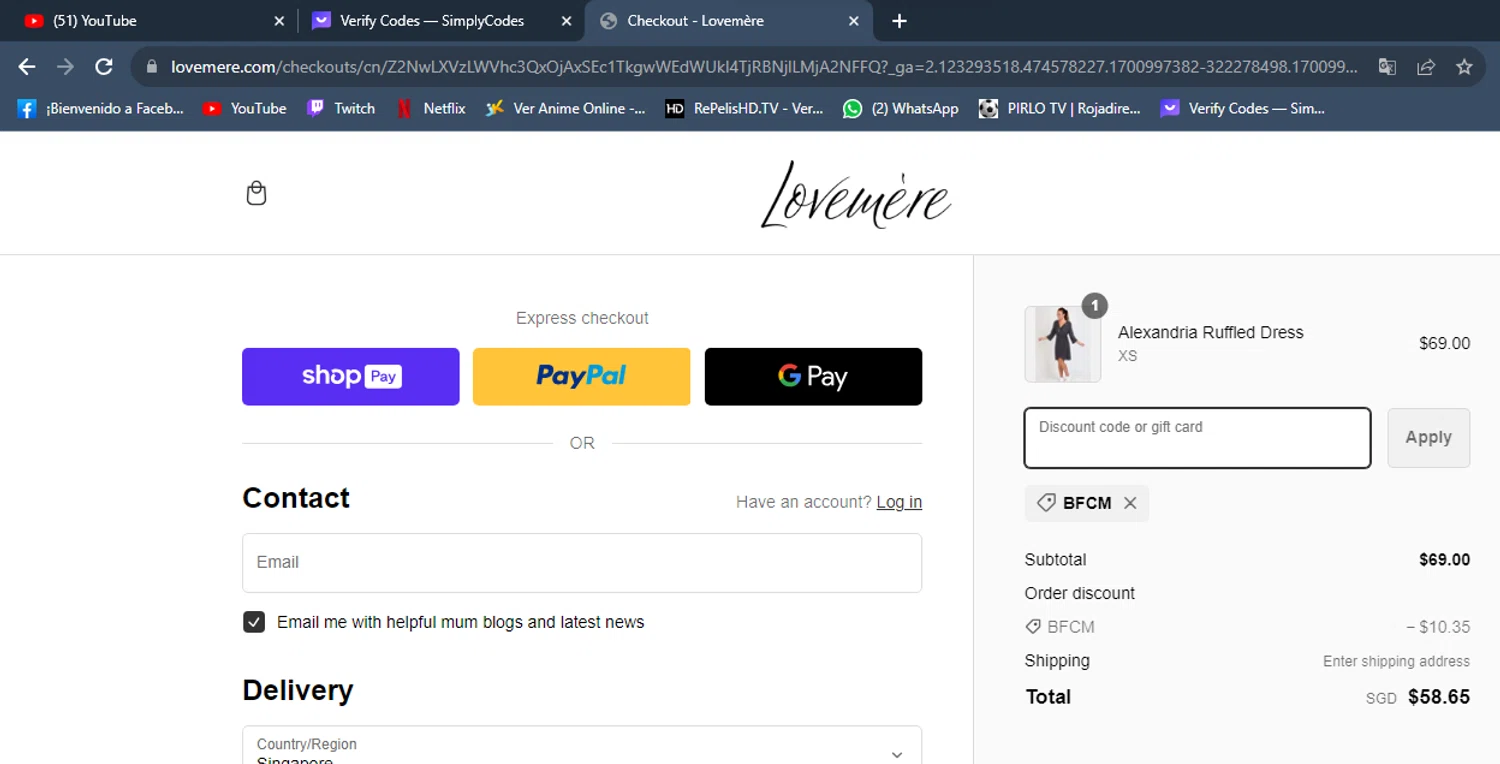Open the YouTube bookmark
Screen dimensions: 1500x764
(245, 108)
